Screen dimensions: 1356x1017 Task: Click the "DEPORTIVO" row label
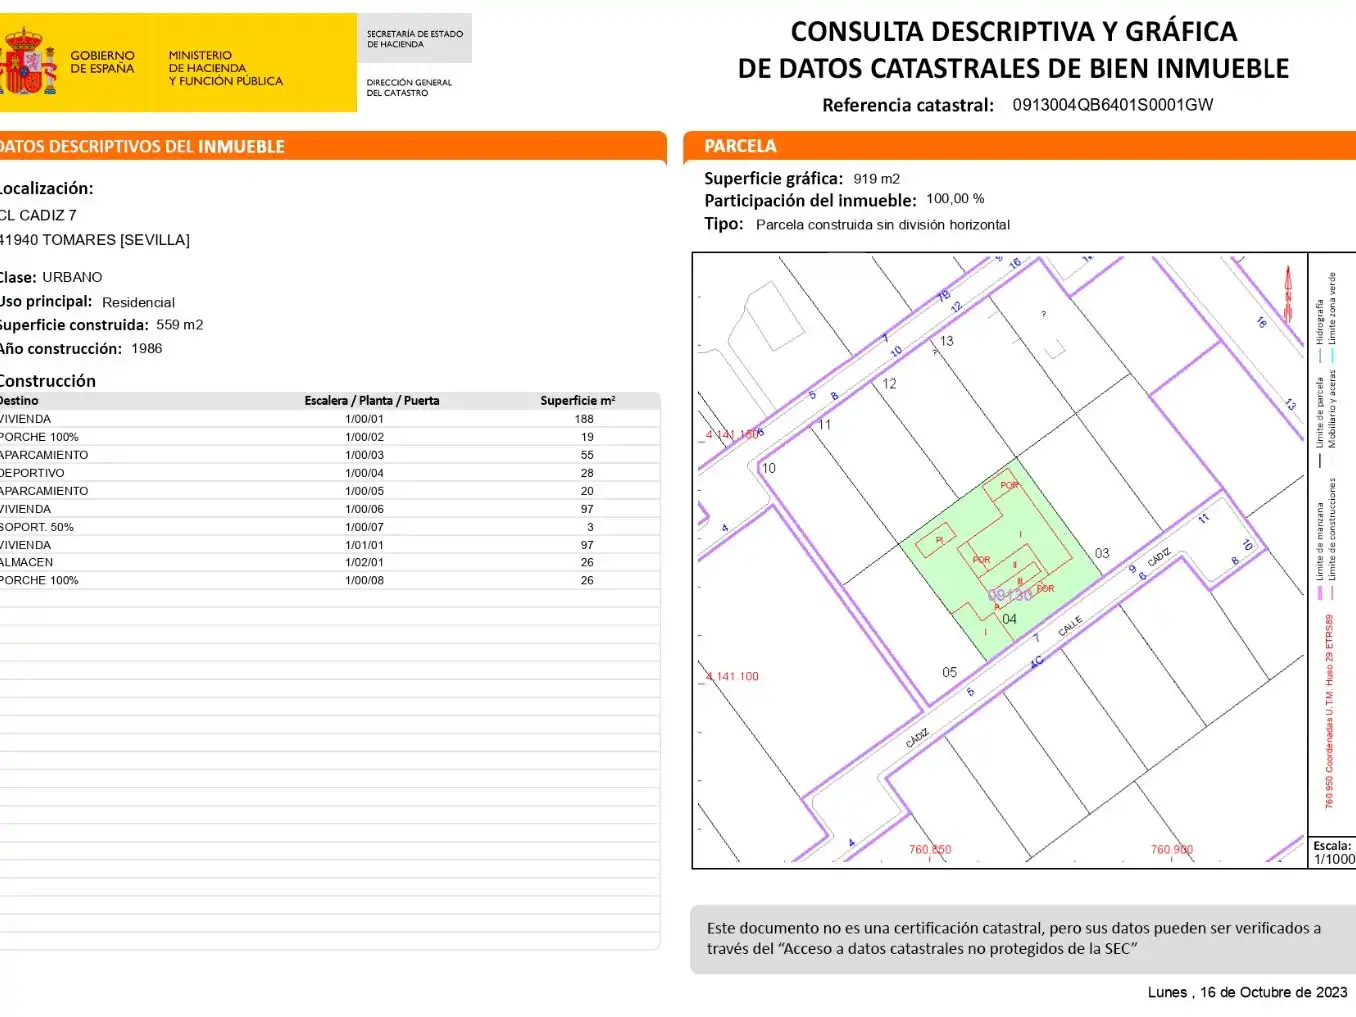pos(32,473)
